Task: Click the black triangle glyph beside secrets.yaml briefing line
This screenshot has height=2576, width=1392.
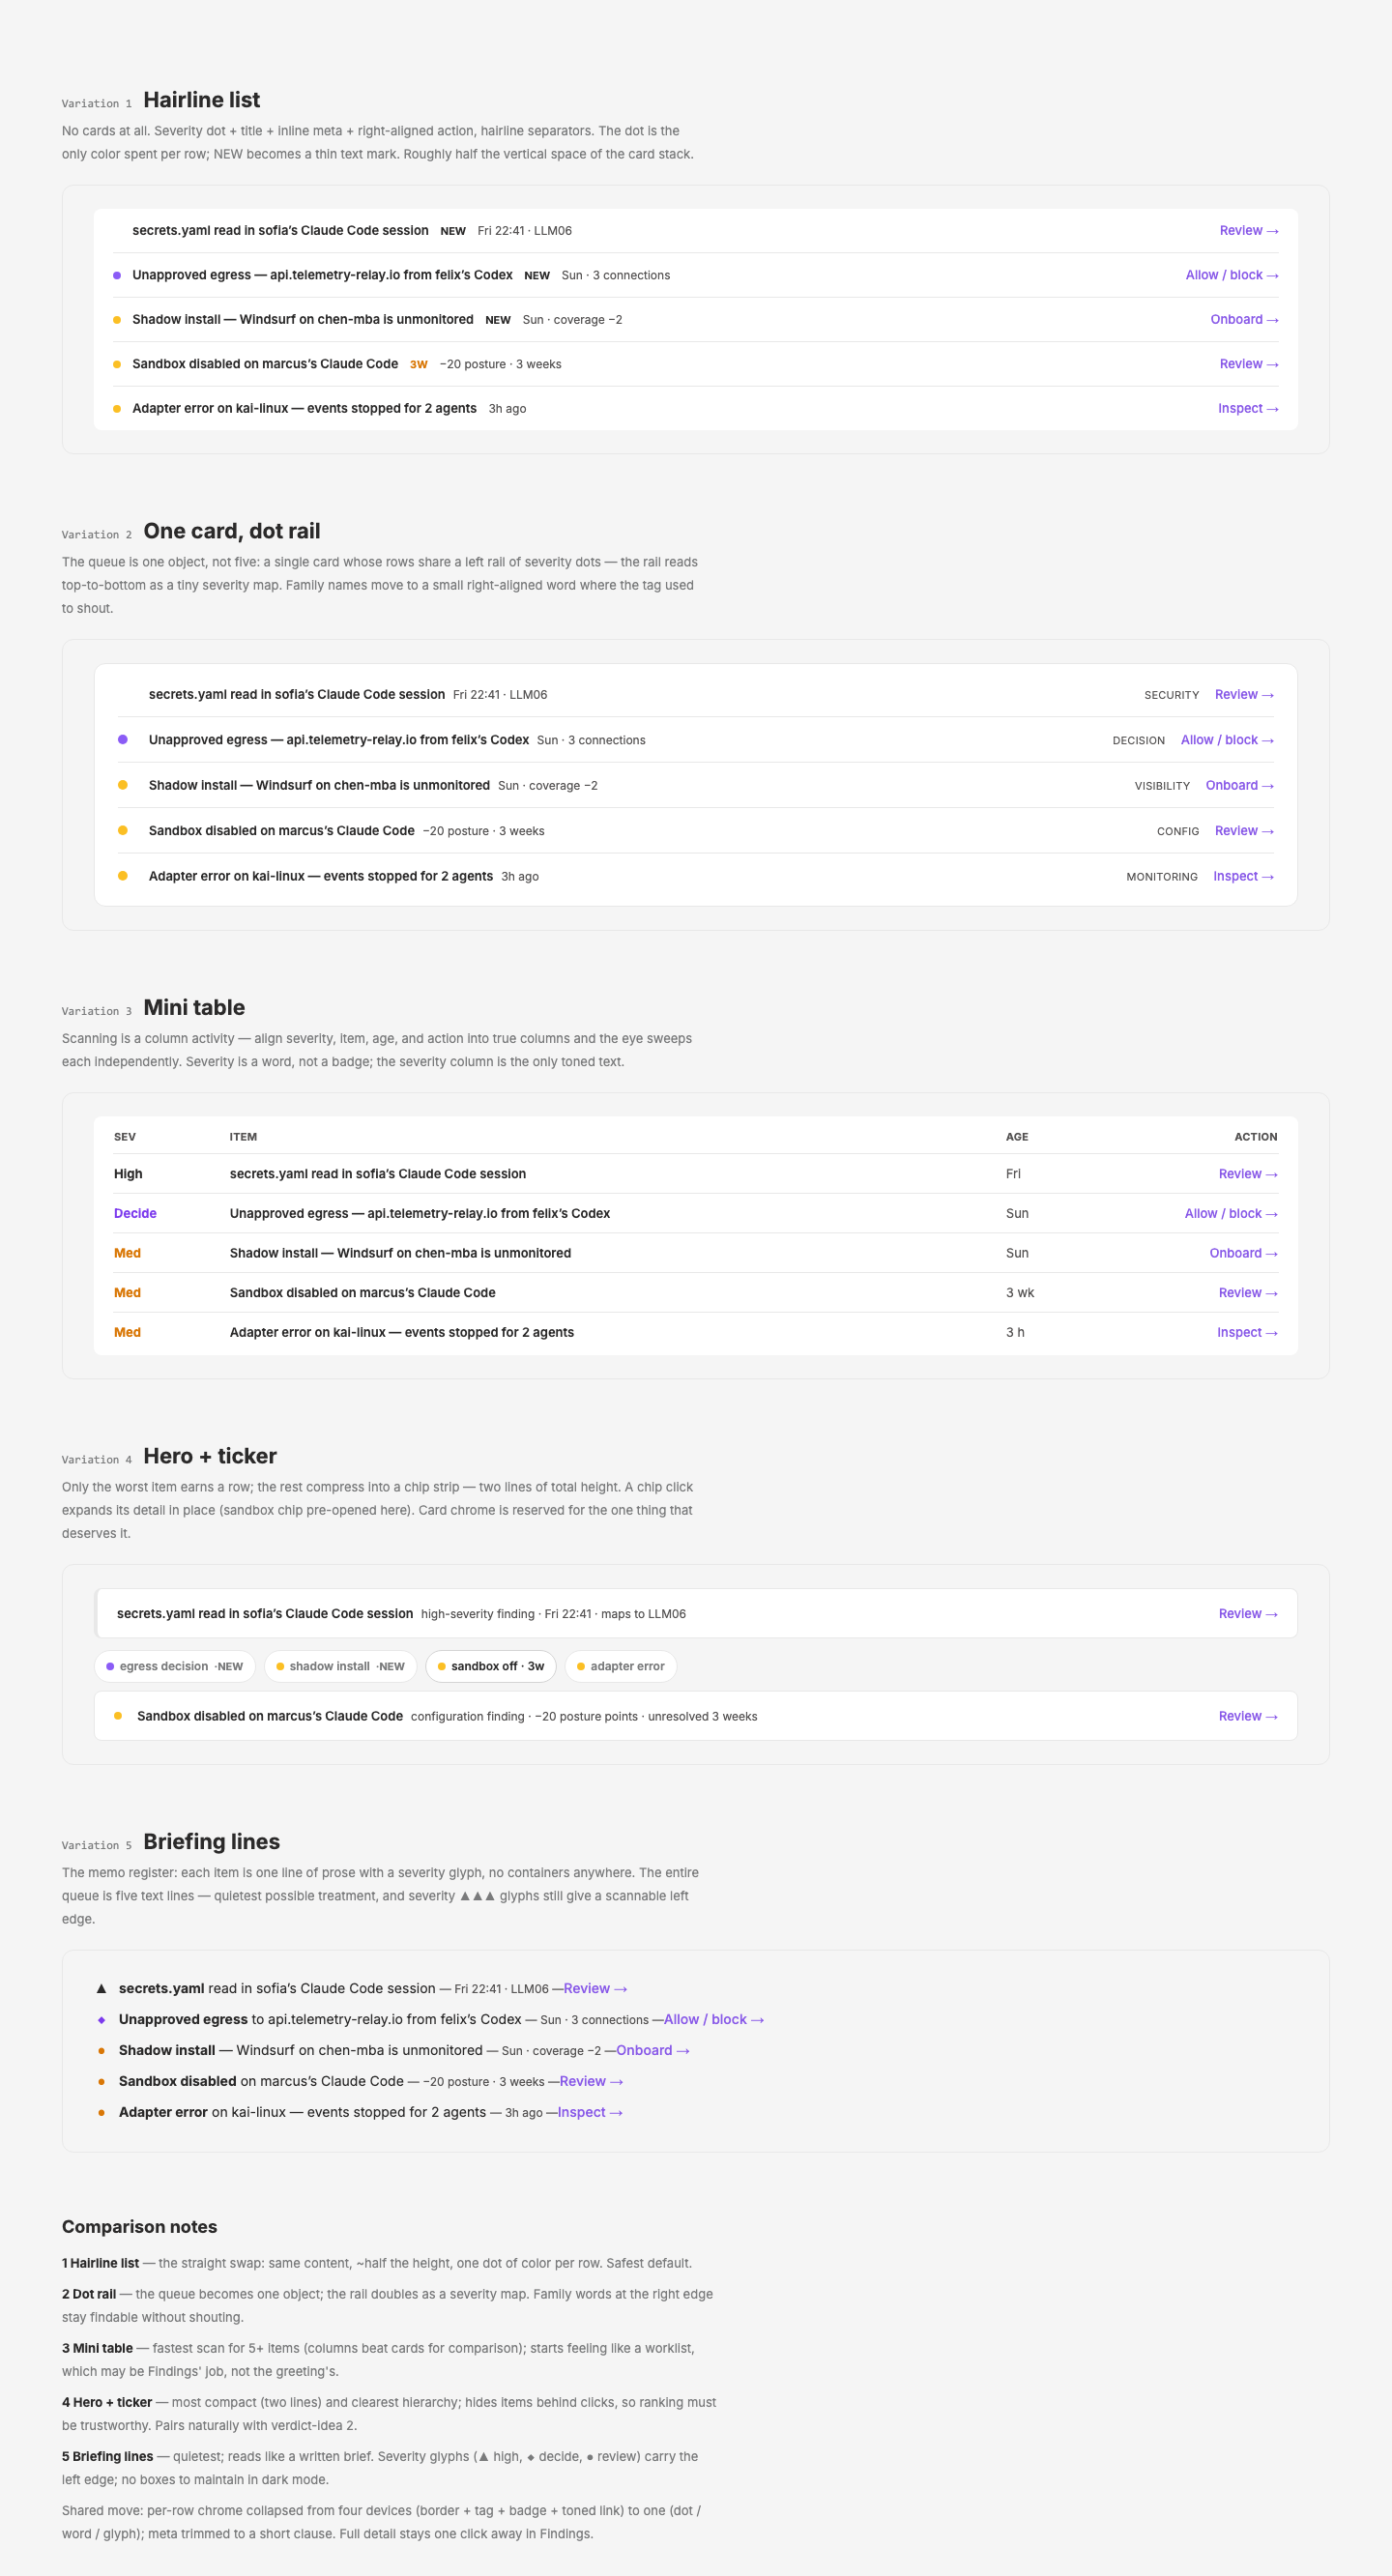Action: click(x=101, y=1988)
